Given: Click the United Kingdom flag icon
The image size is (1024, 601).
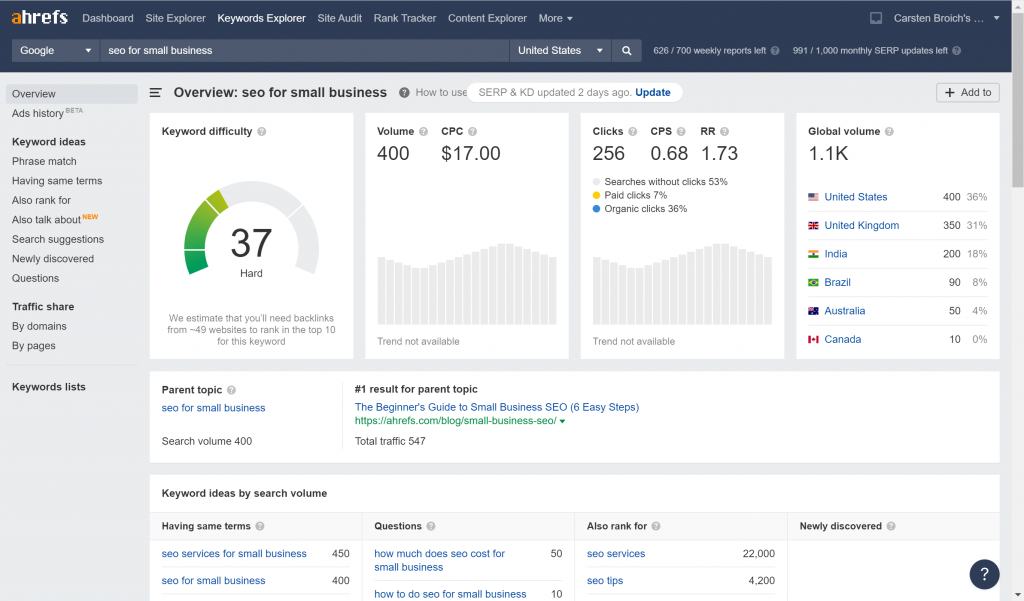Looking at the screenshot, I should coord(813,225).
